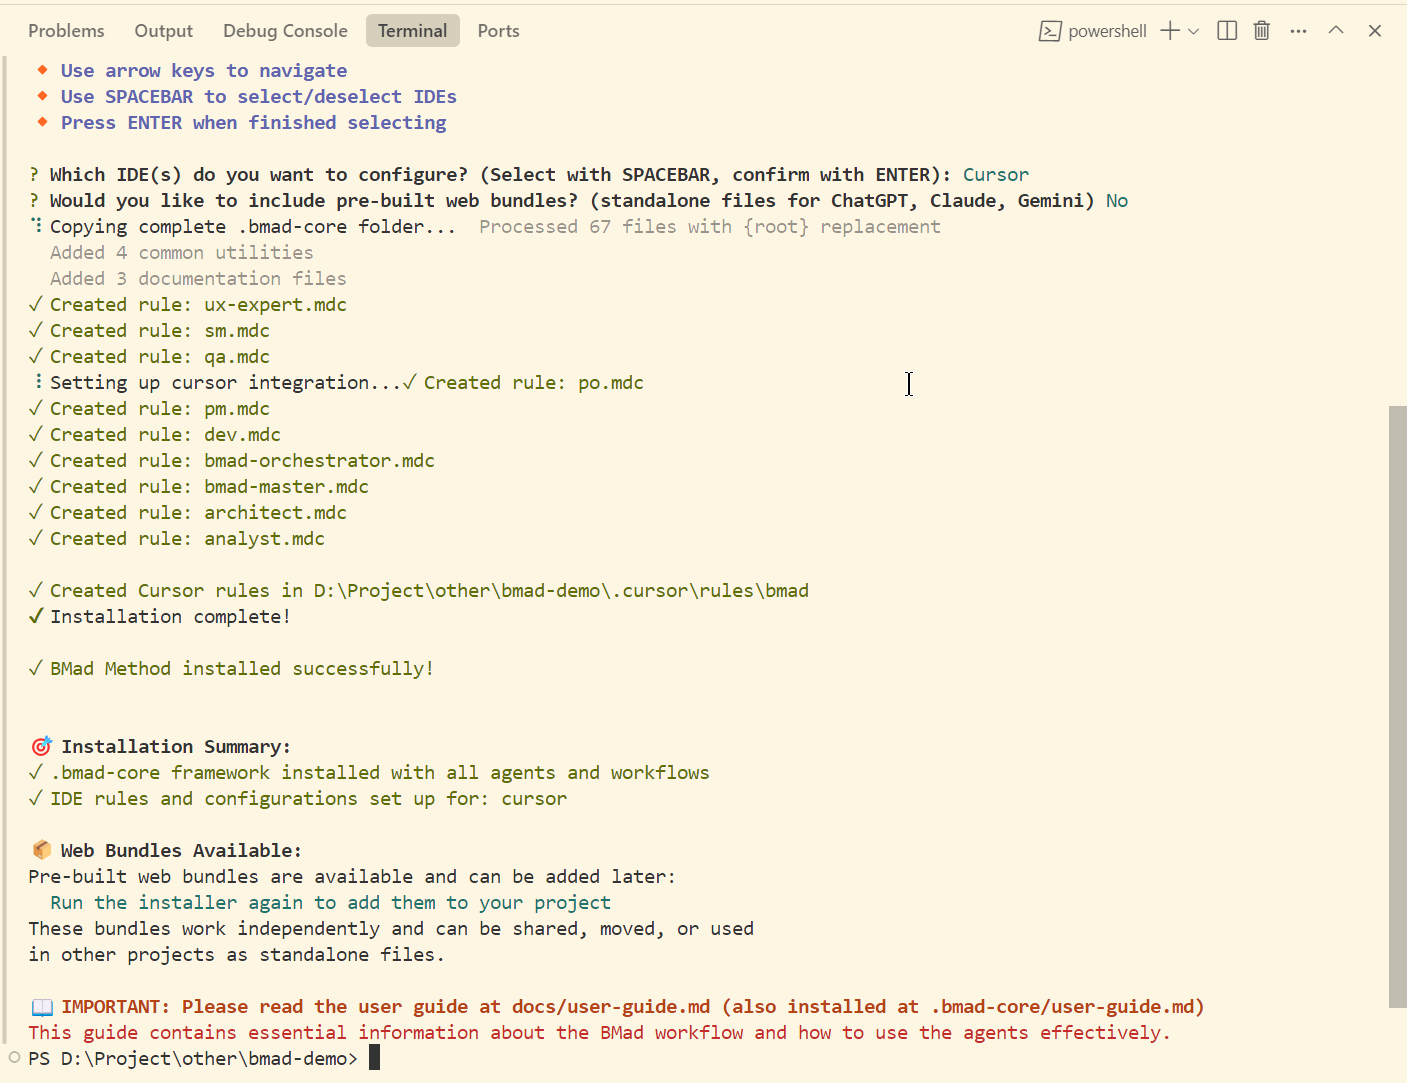
Task: Open the ellipsis more actions menu
Action: [x=1298, y=31]
